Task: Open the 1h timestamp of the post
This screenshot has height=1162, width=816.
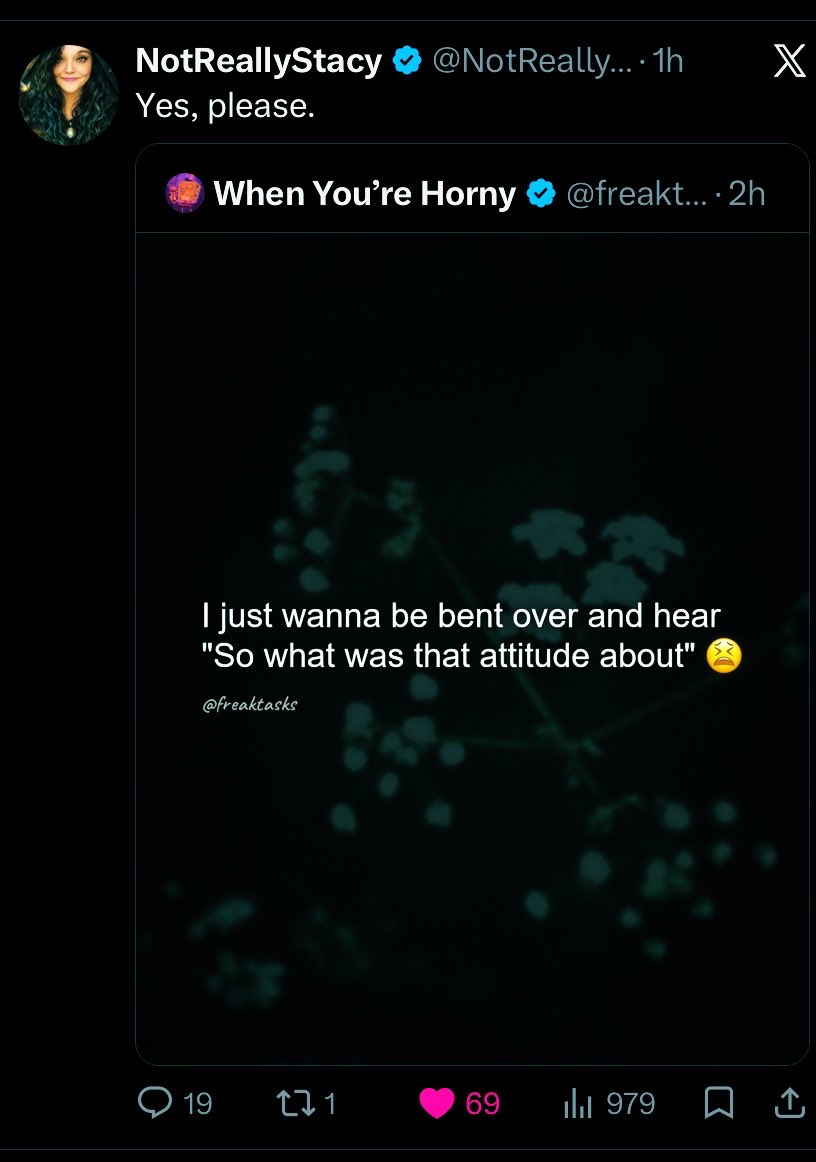Action: (669, 61)
